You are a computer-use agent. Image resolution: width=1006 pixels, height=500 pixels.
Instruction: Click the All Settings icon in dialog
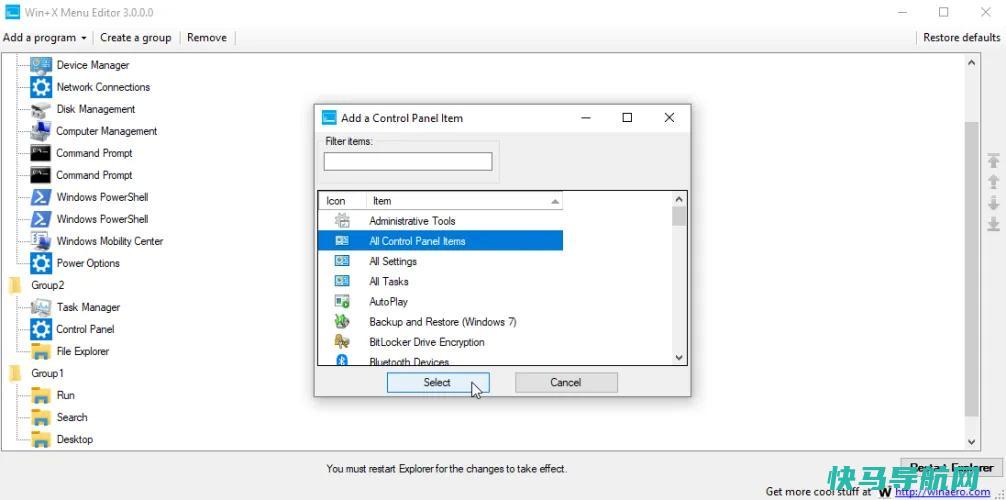coord(342,261)
